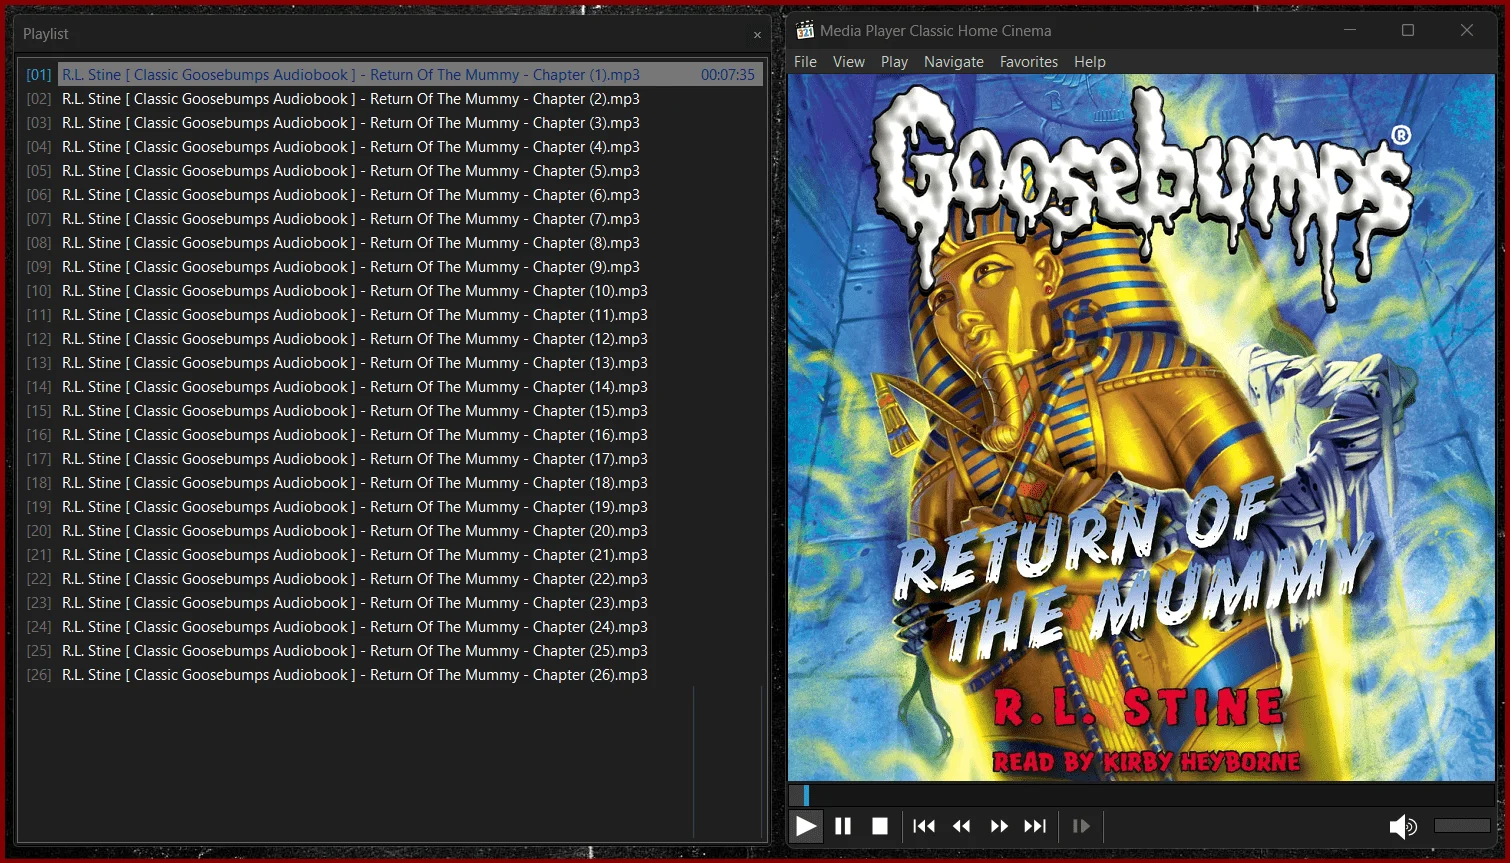Select playlist entry Chapter (12).mp3
Image resolution: width=1510 pixels, height=863 pixels.
click(394, 339)
